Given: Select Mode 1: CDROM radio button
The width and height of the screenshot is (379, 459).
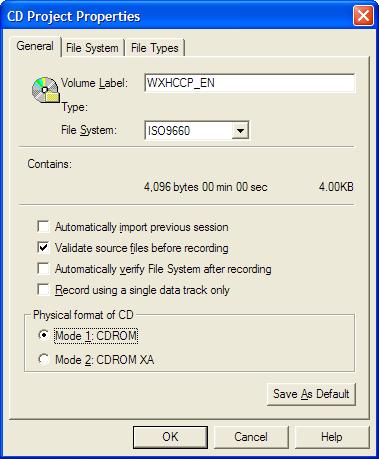Looking at the screenshot, I should click(44, 335).
